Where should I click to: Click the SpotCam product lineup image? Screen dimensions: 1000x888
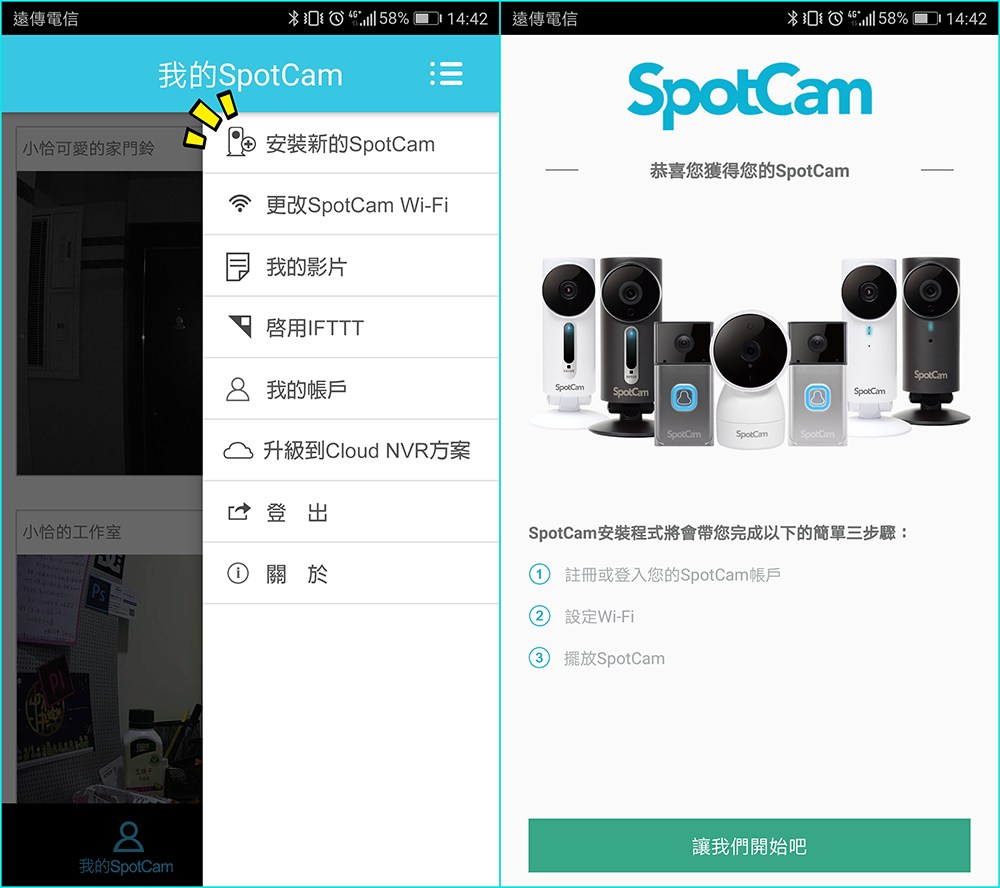tap(749, 352)
